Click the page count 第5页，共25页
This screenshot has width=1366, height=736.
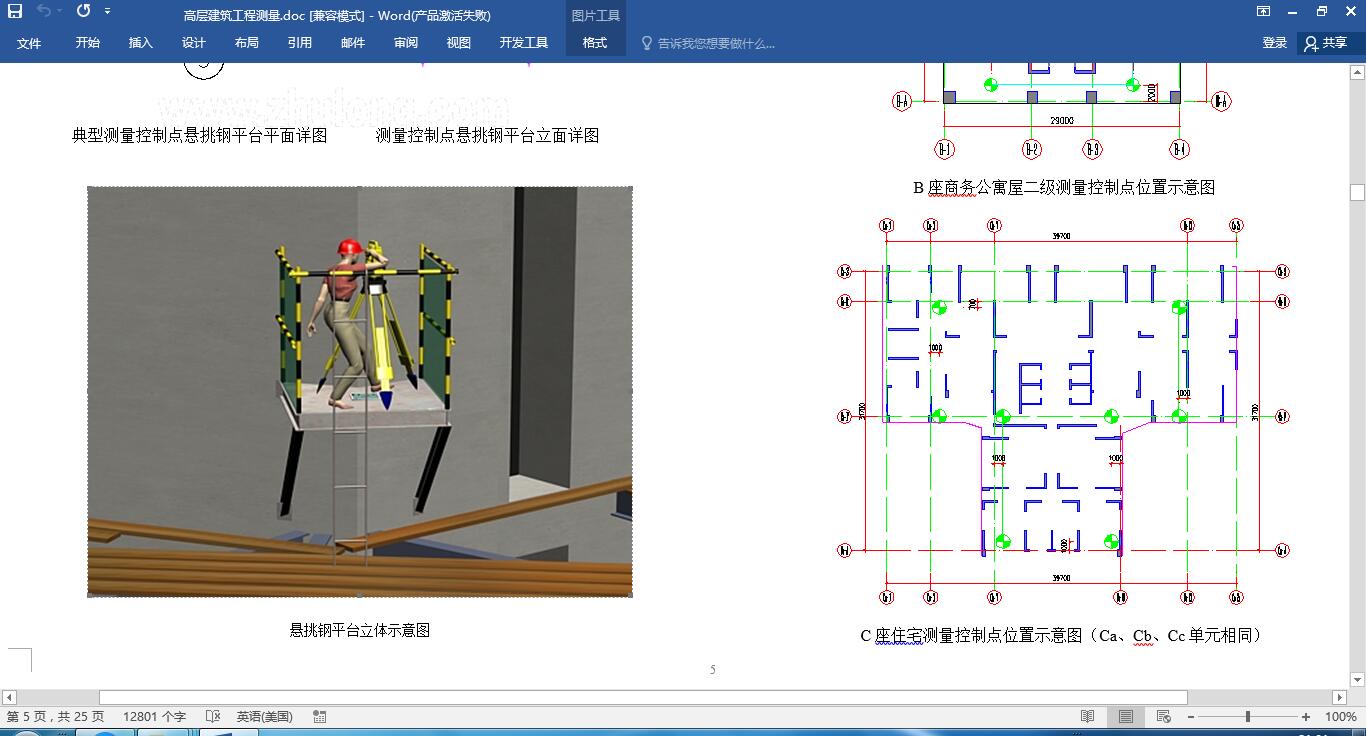click(x=55, y=716)
